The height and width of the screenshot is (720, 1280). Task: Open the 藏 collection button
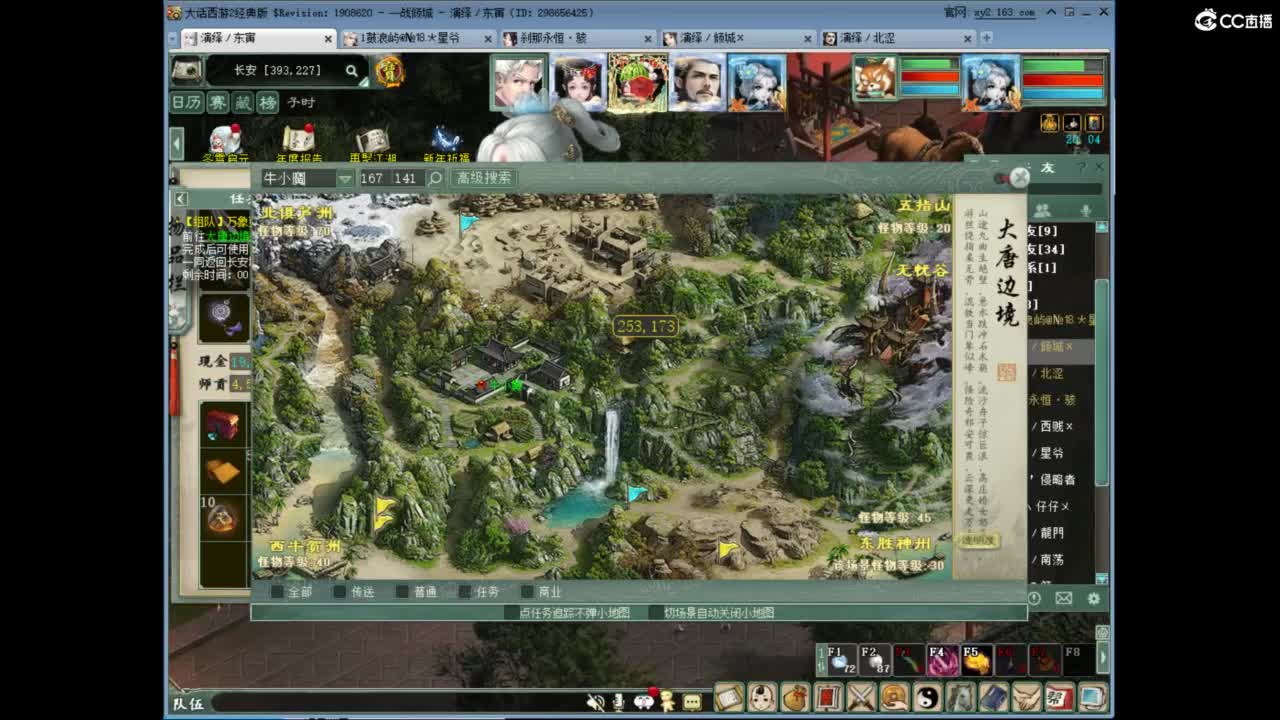click(243, 102)
